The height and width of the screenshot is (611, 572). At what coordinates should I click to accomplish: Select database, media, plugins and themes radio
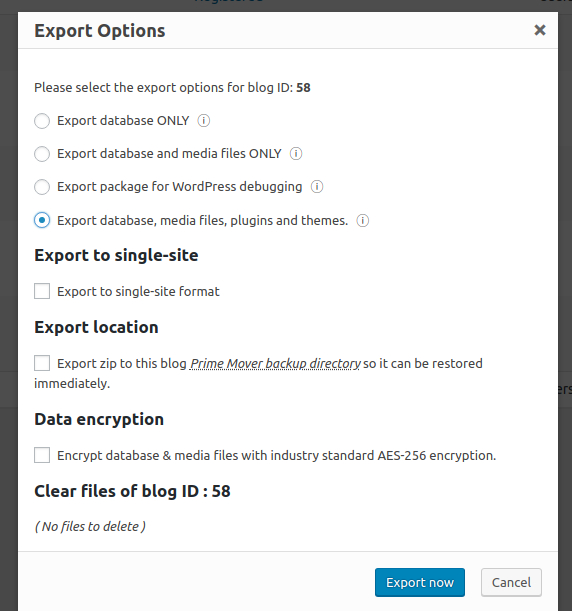(x=42, y=220)
